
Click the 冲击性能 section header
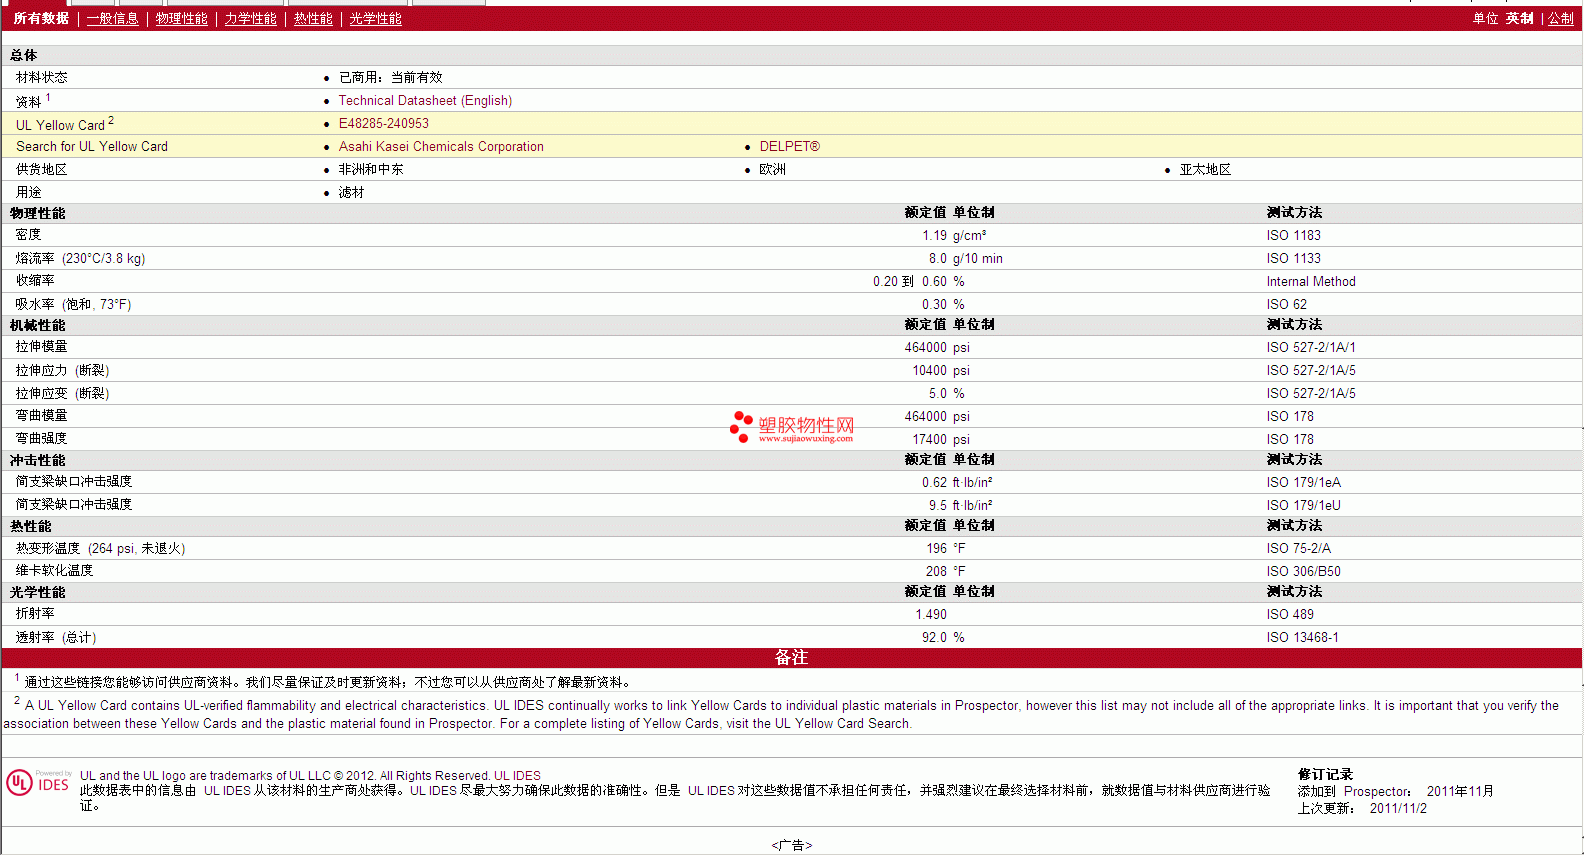coord(38,461)
